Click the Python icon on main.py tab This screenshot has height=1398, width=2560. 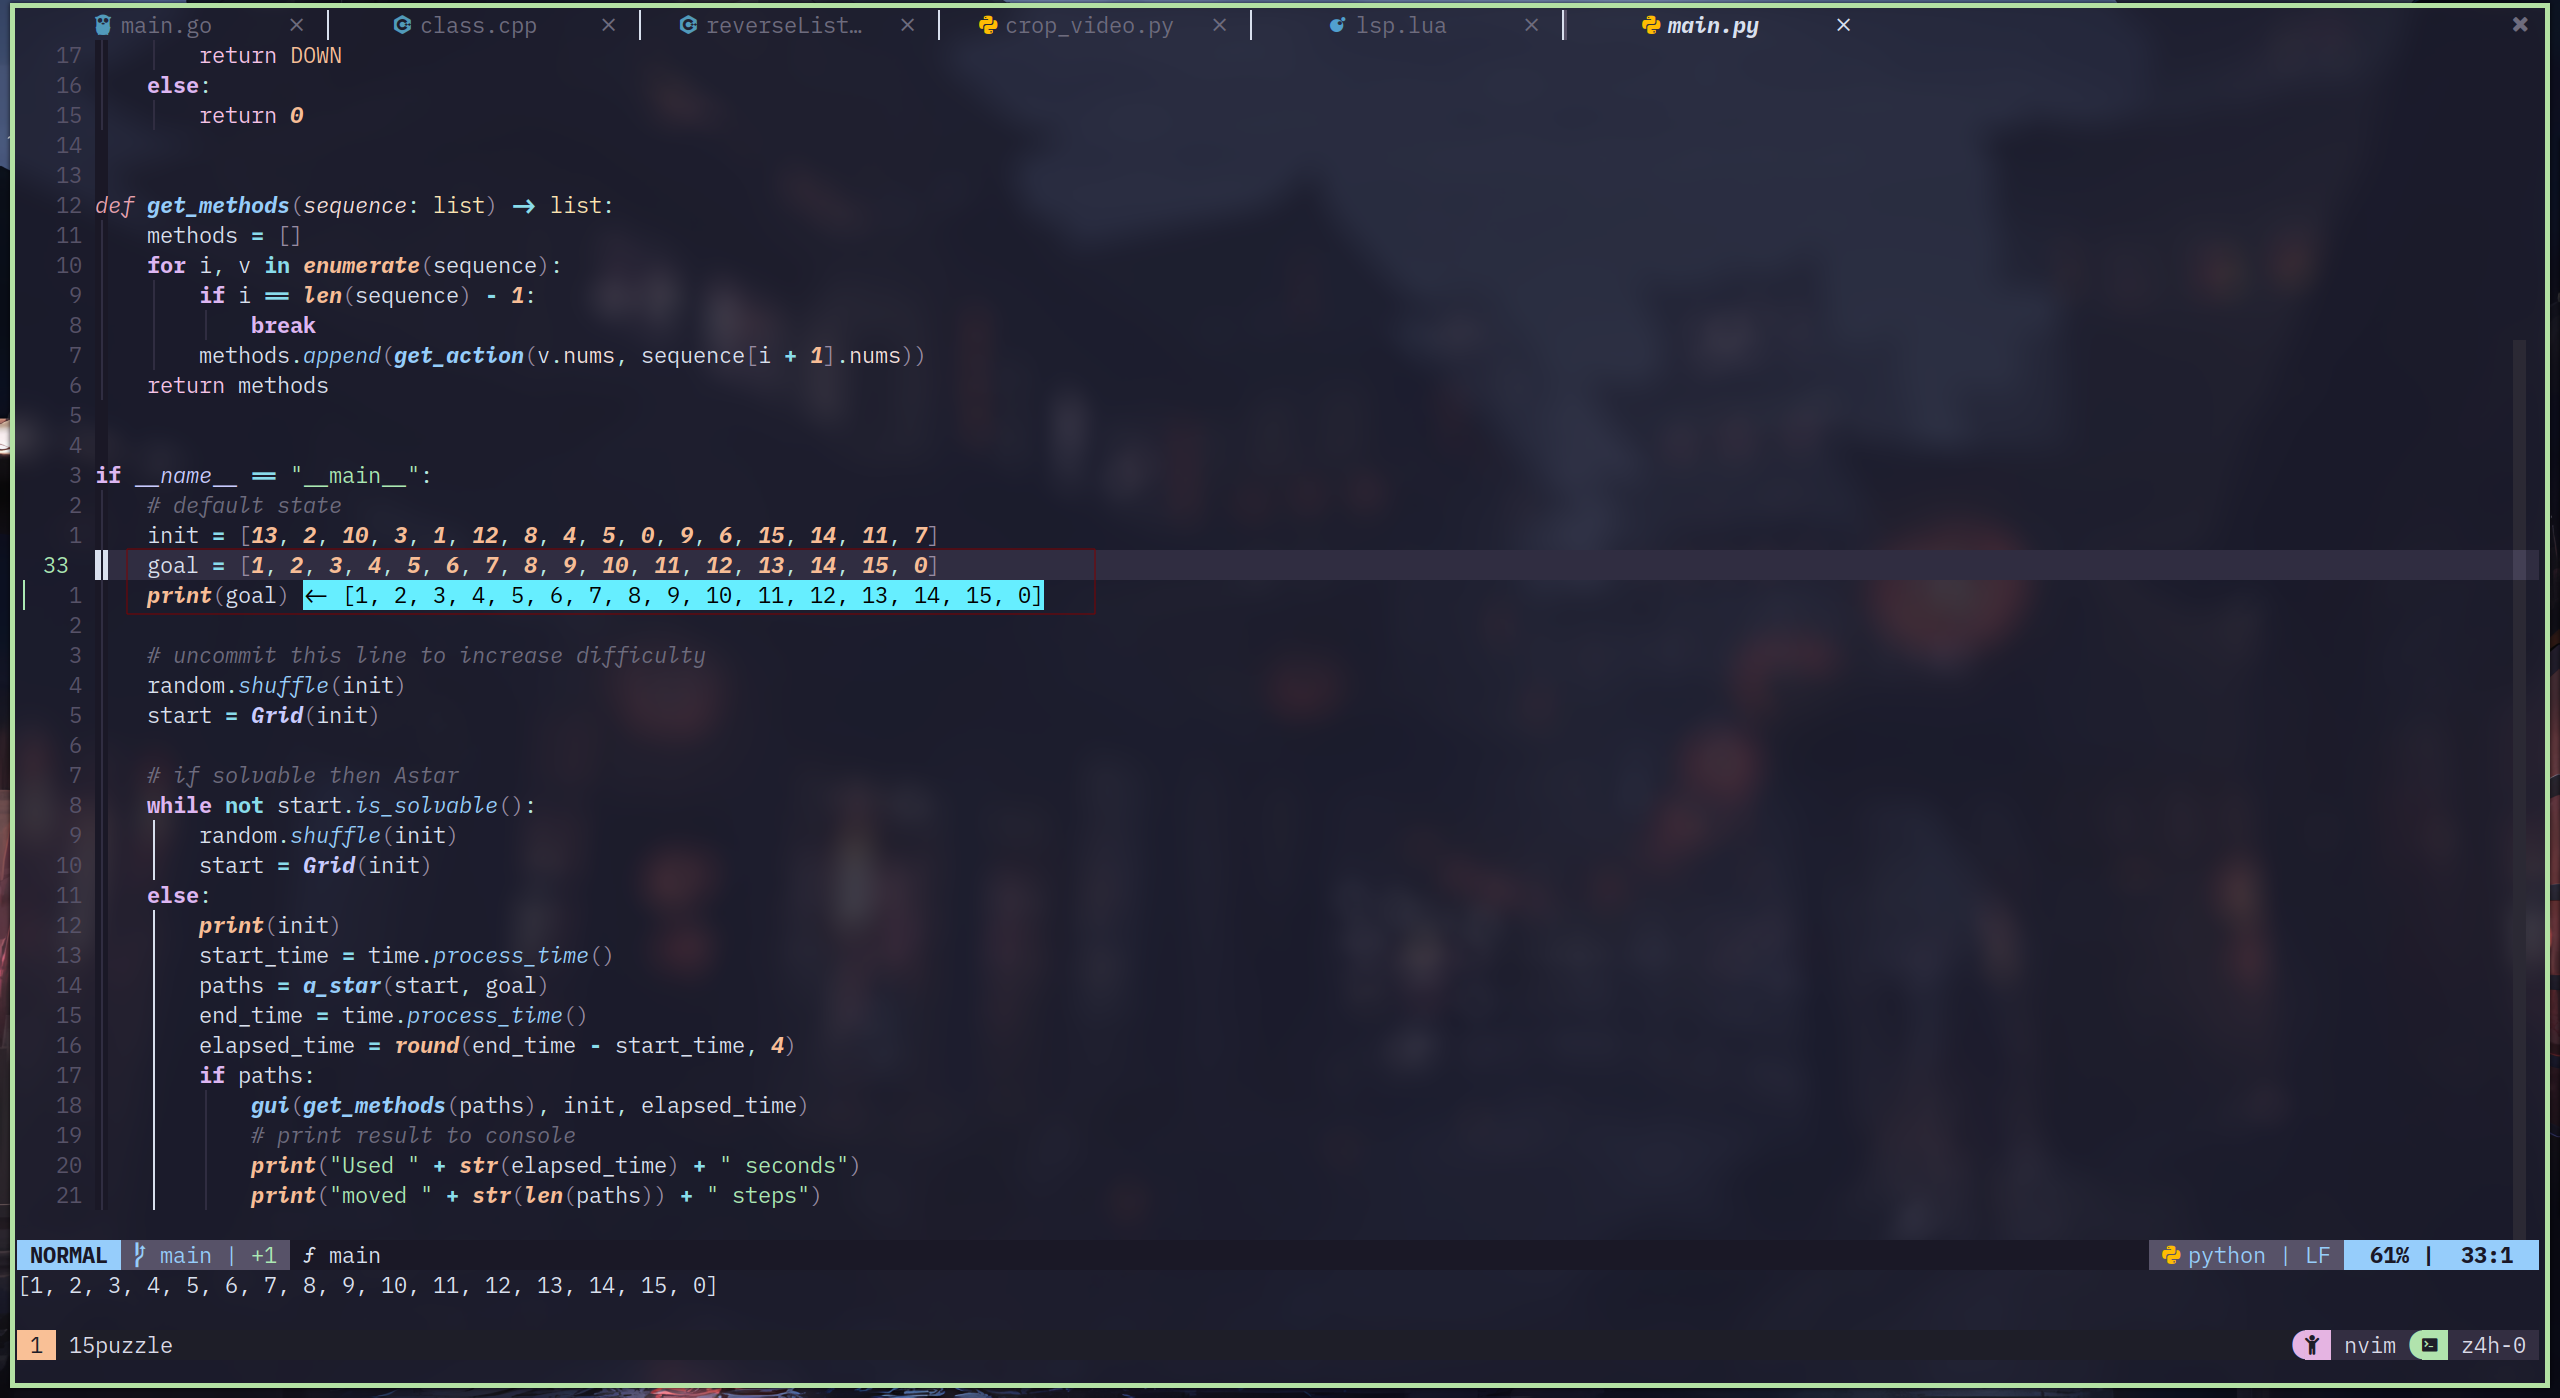[1651, 25]
